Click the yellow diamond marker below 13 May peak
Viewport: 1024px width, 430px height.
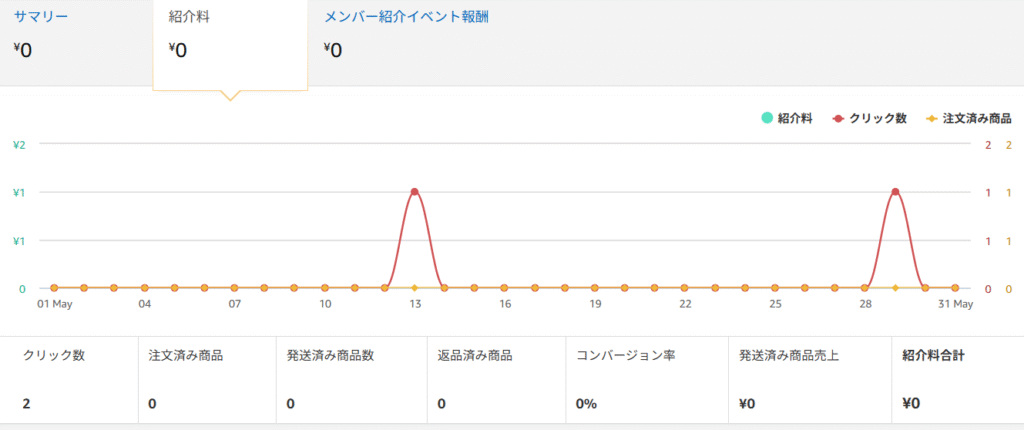414,288
